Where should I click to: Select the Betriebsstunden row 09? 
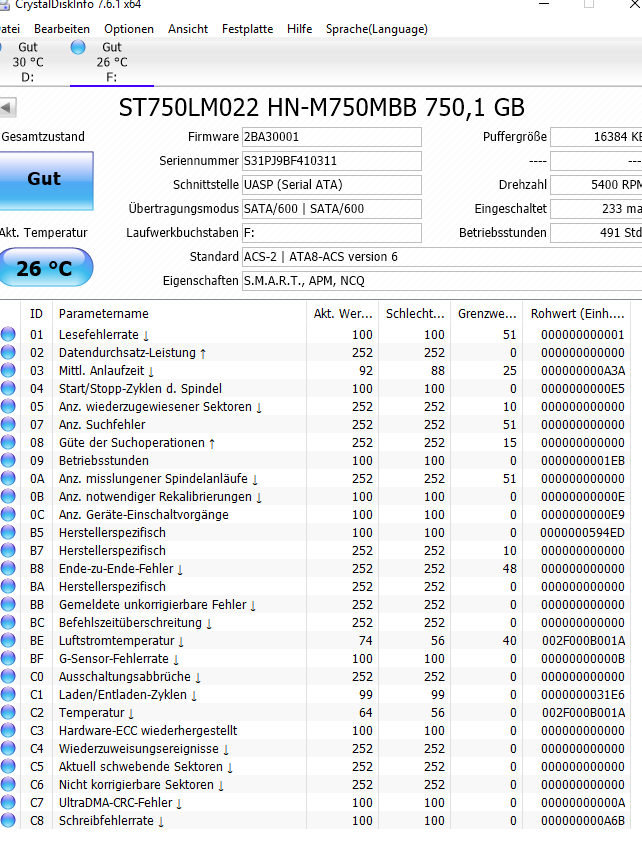(x=315, y=460)
